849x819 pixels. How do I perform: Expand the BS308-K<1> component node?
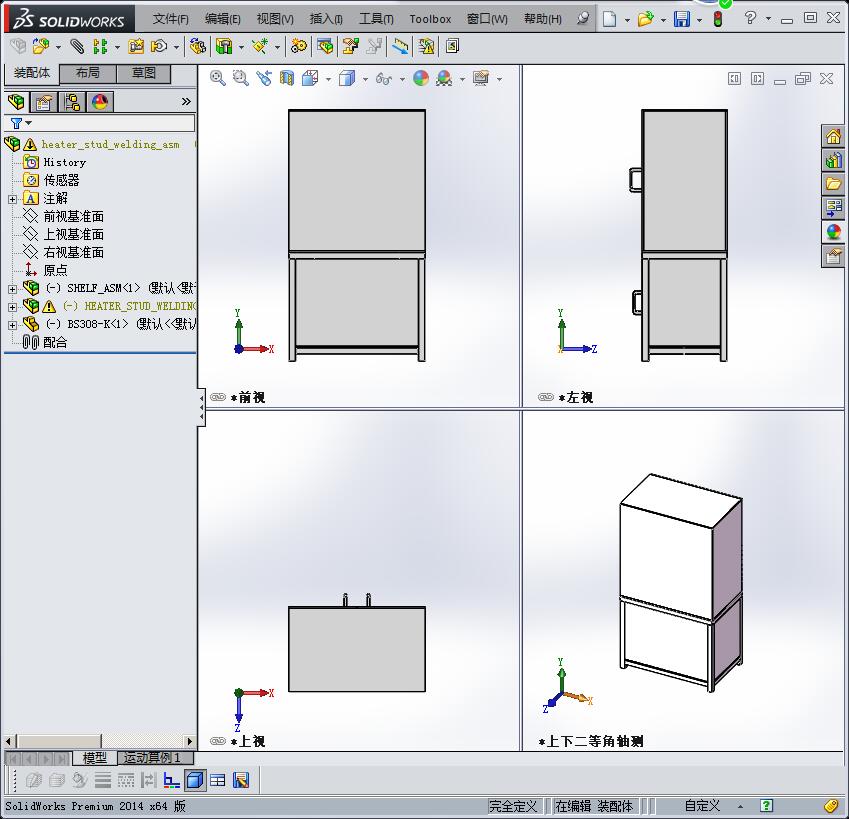(x=12, y=325)
